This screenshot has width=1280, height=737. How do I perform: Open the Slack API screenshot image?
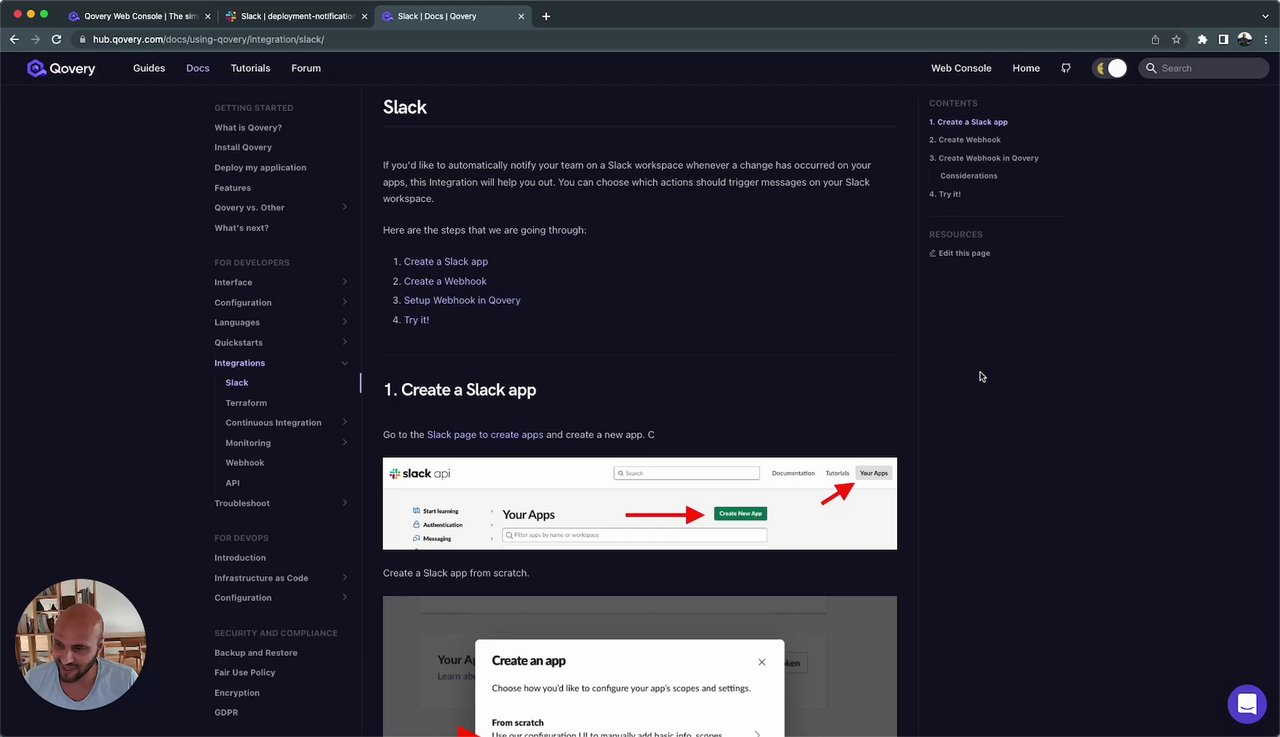click(639, 504)
